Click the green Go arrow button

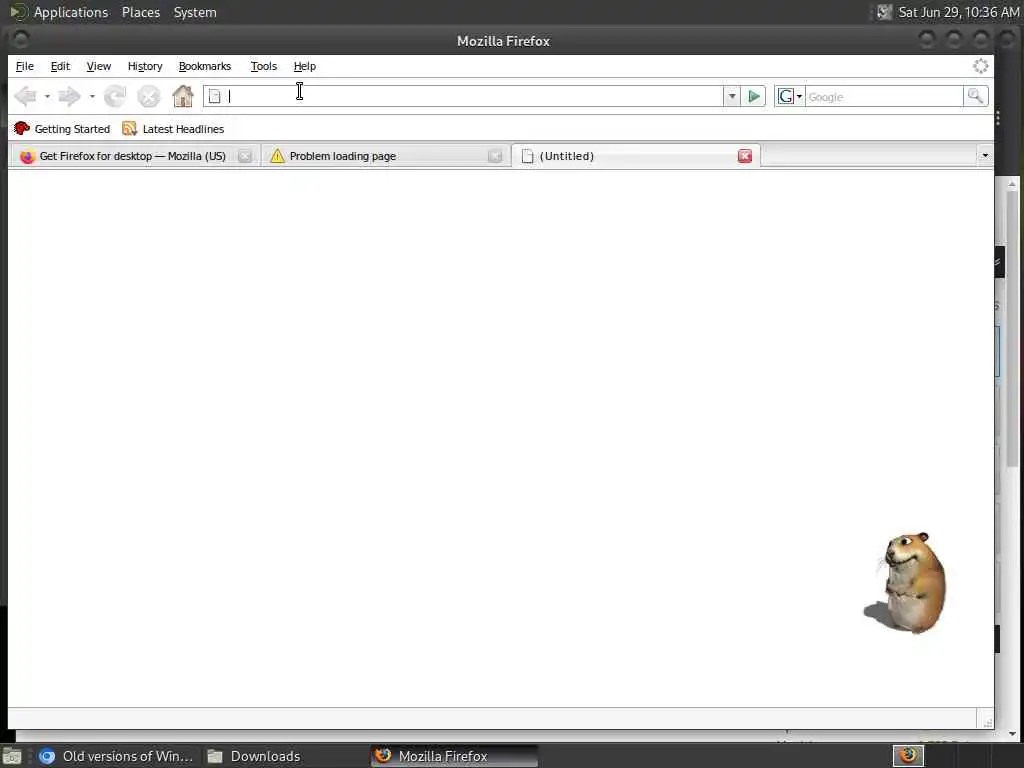click(x=754, y=97)
